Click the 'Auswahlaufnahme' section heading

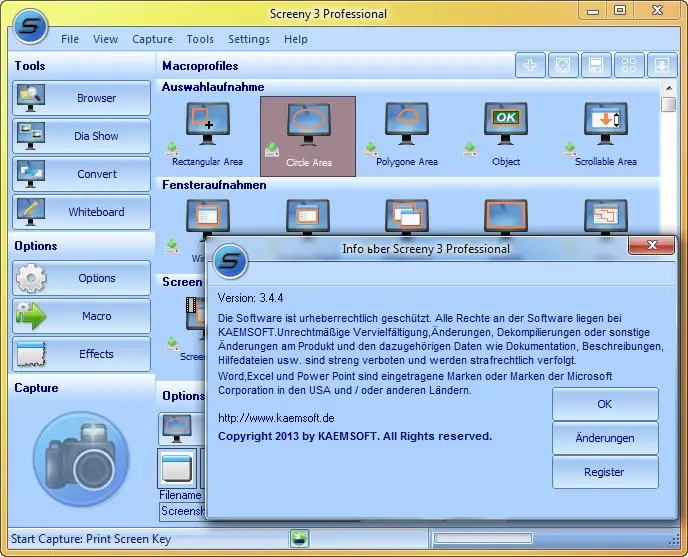click(213, 87)
